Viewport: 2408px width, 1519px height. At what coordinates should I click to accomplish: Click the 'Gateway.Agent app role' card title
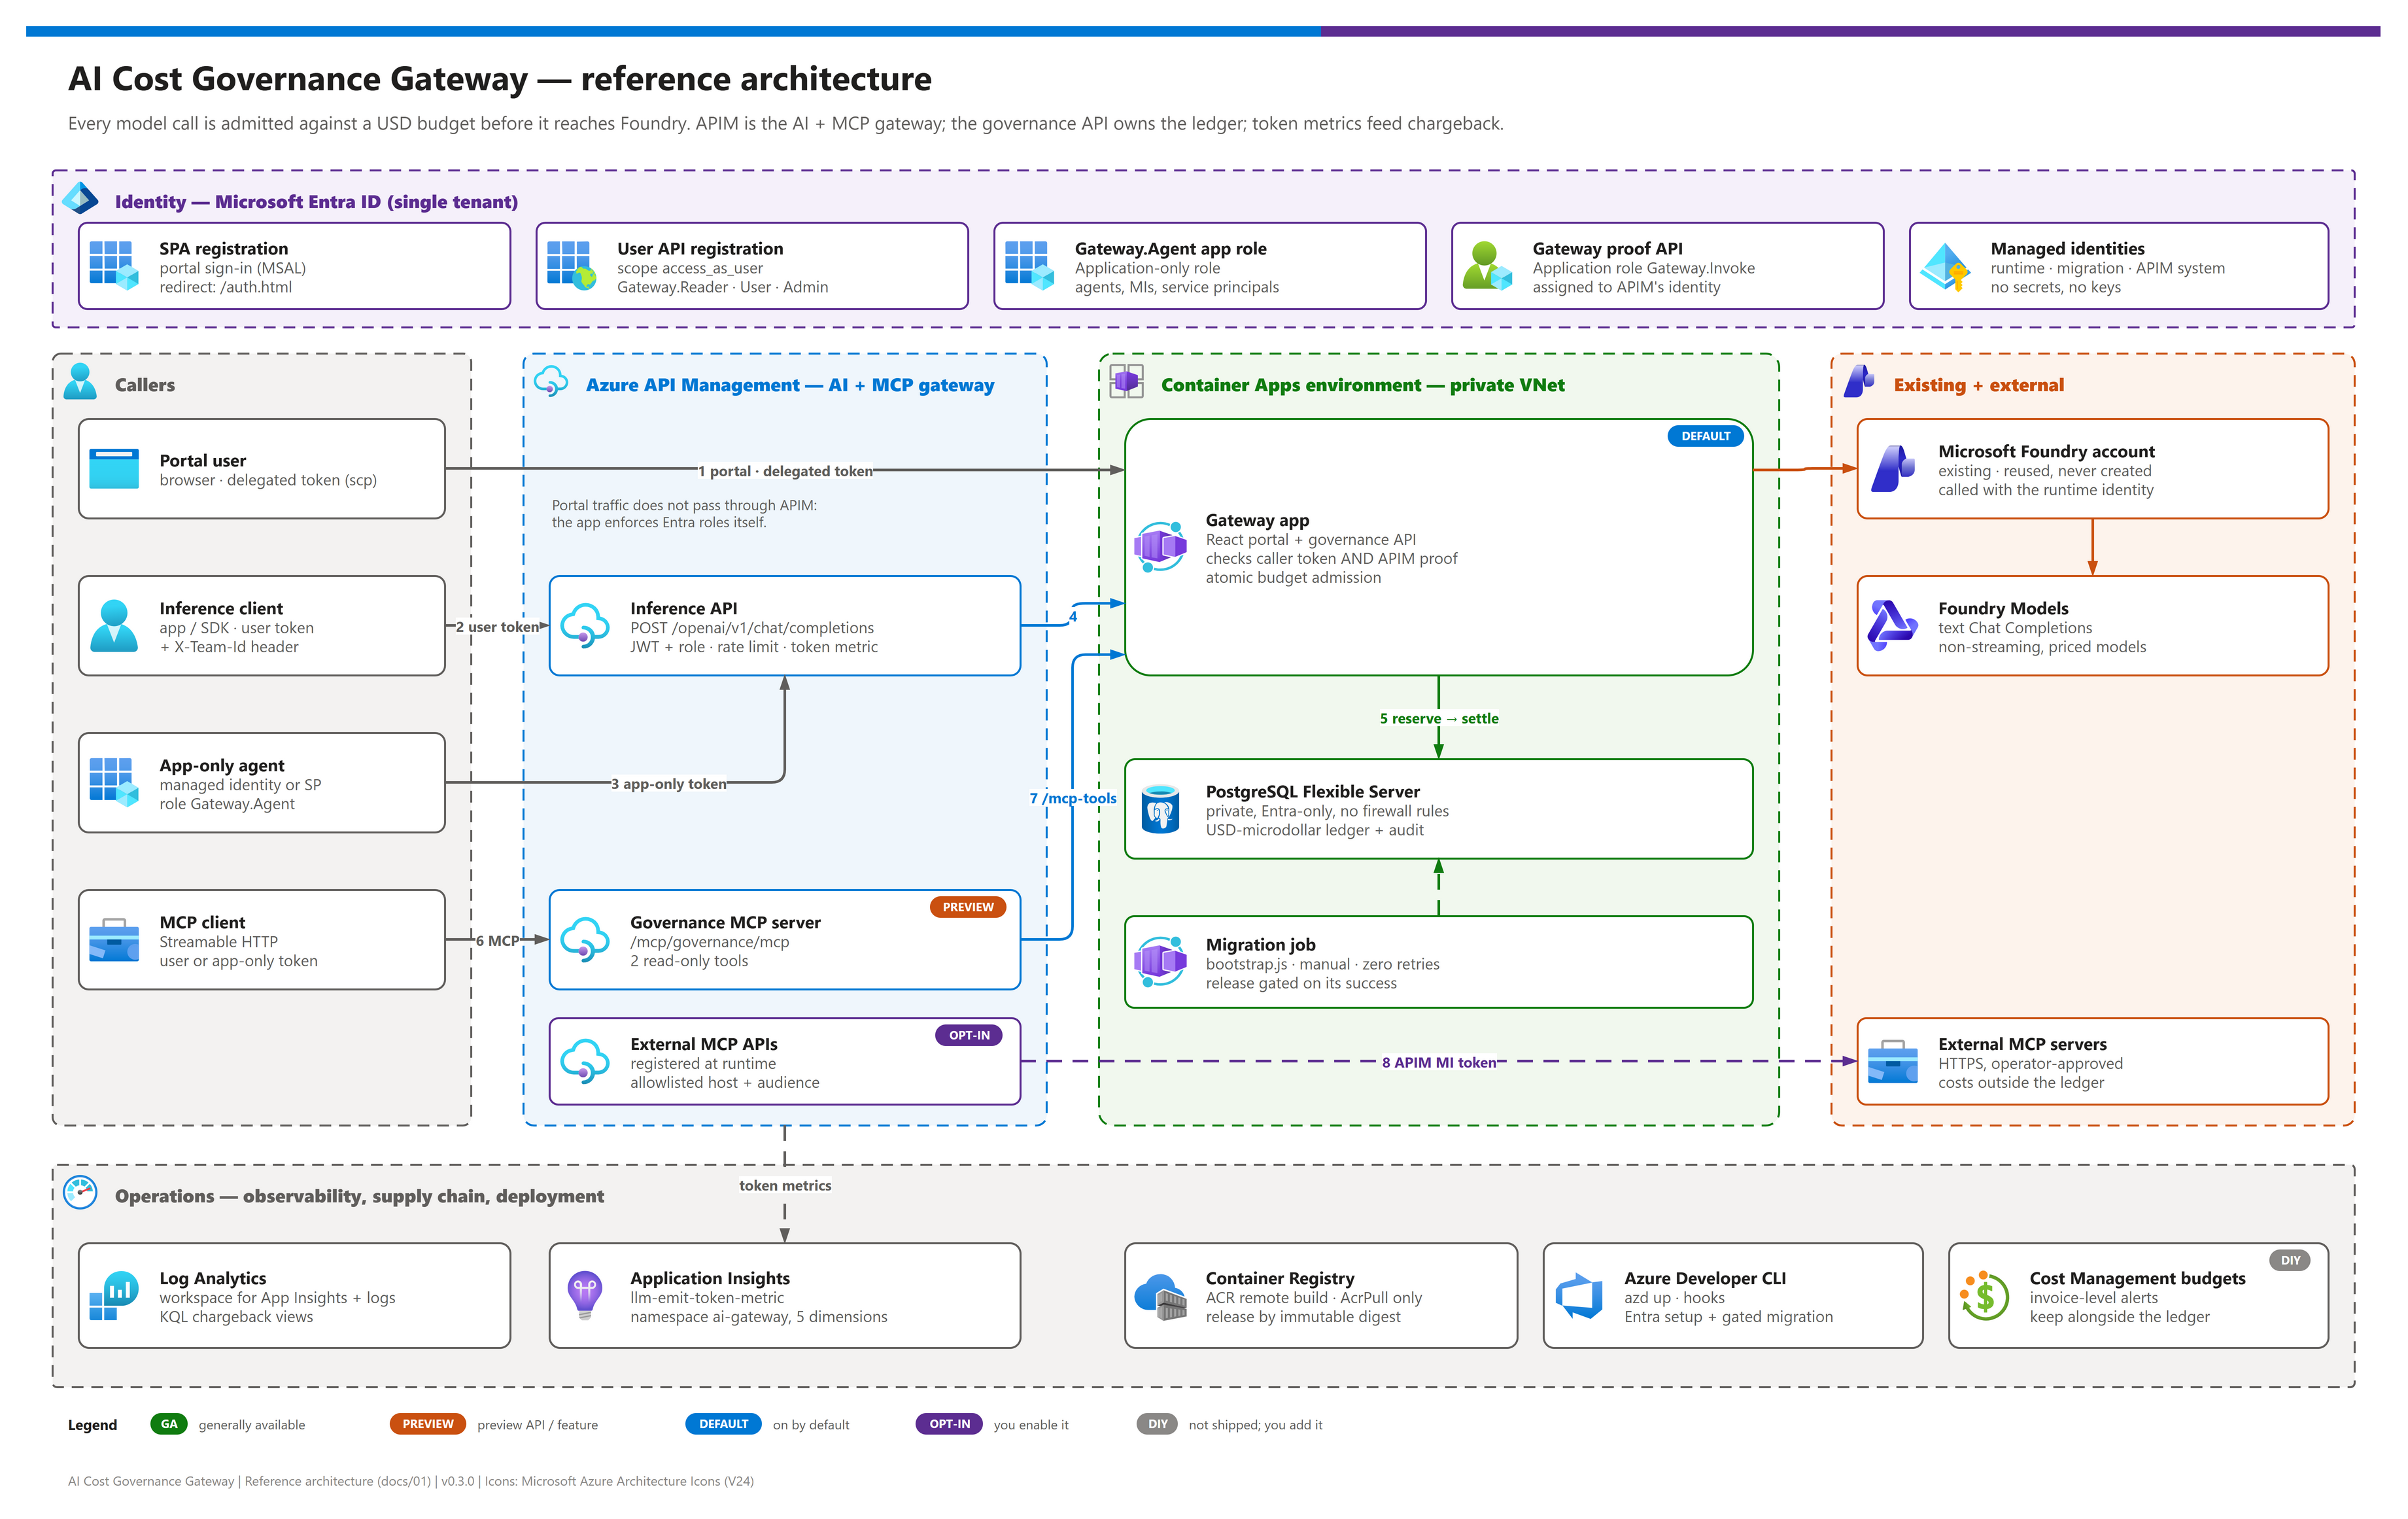[x=1170, y=248]
